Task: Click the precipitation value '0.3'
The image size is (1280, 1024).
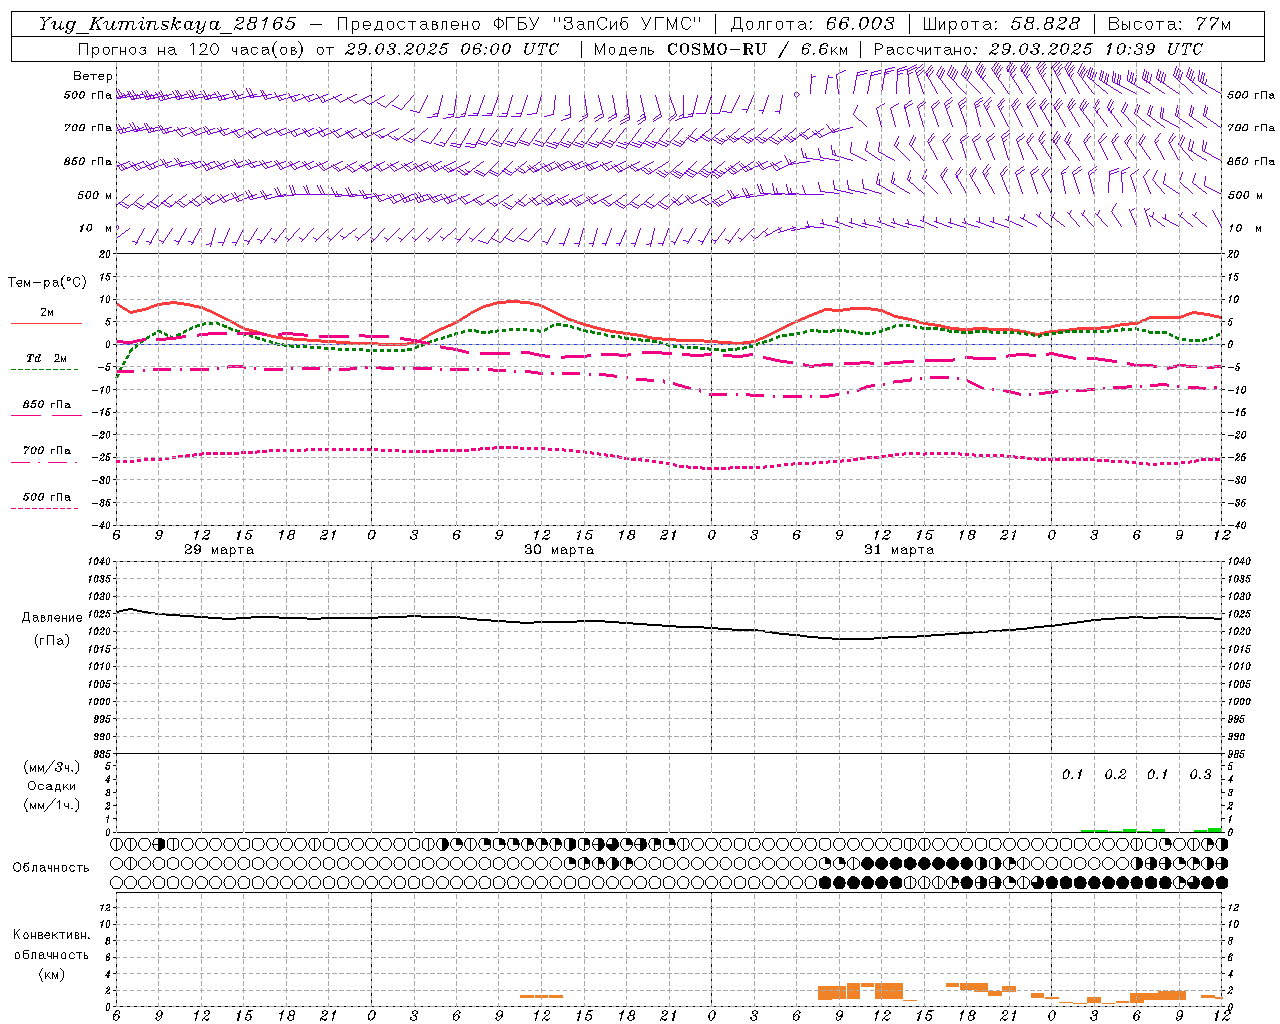Action: point(1200,775)
